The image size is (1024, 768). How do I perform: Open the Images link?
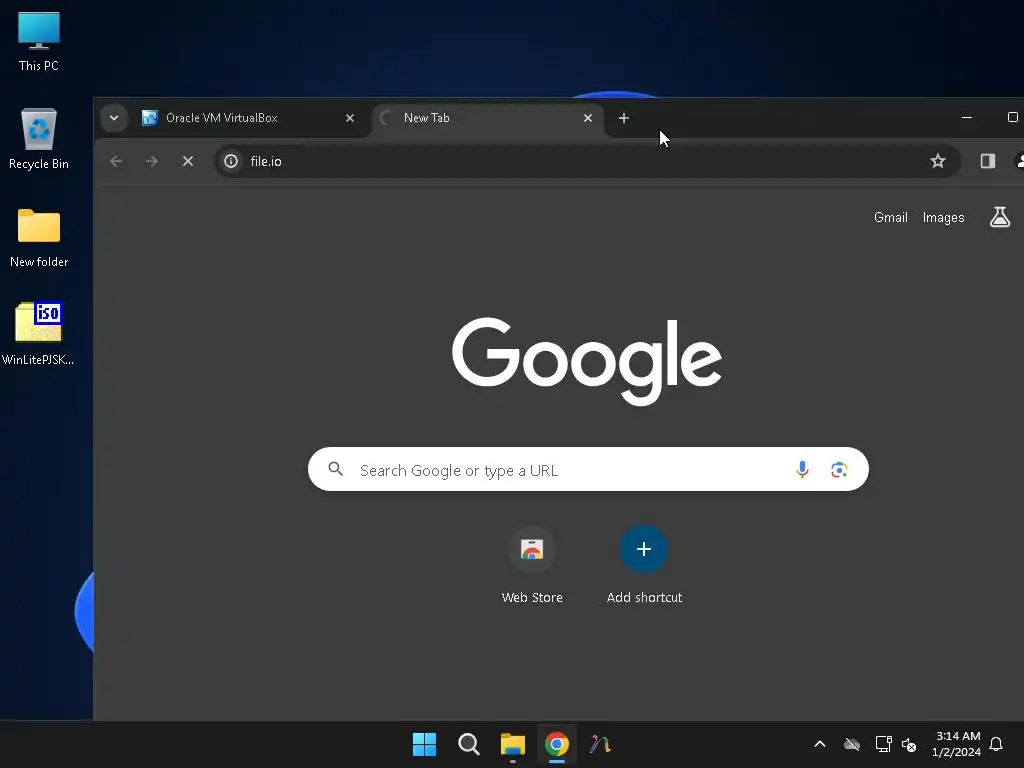point(943,217)
